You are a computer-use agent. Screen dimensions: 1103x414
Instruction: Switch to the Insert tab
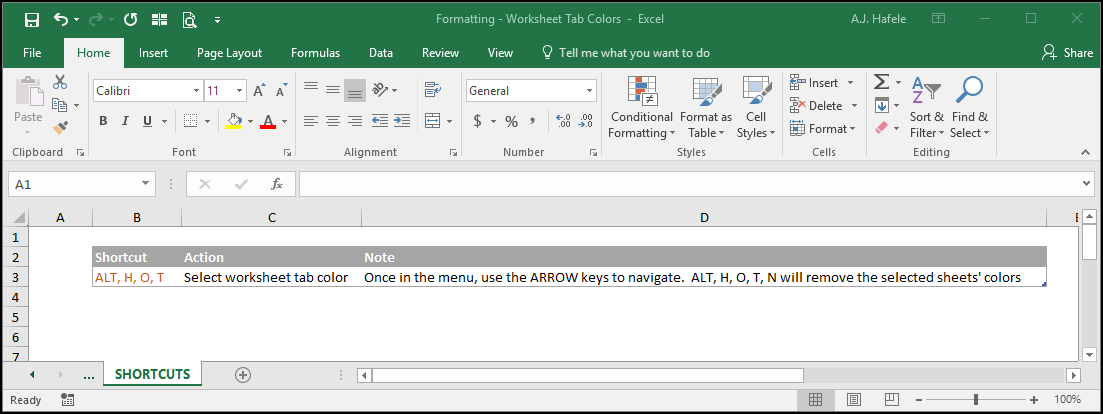tap(153, 53)
